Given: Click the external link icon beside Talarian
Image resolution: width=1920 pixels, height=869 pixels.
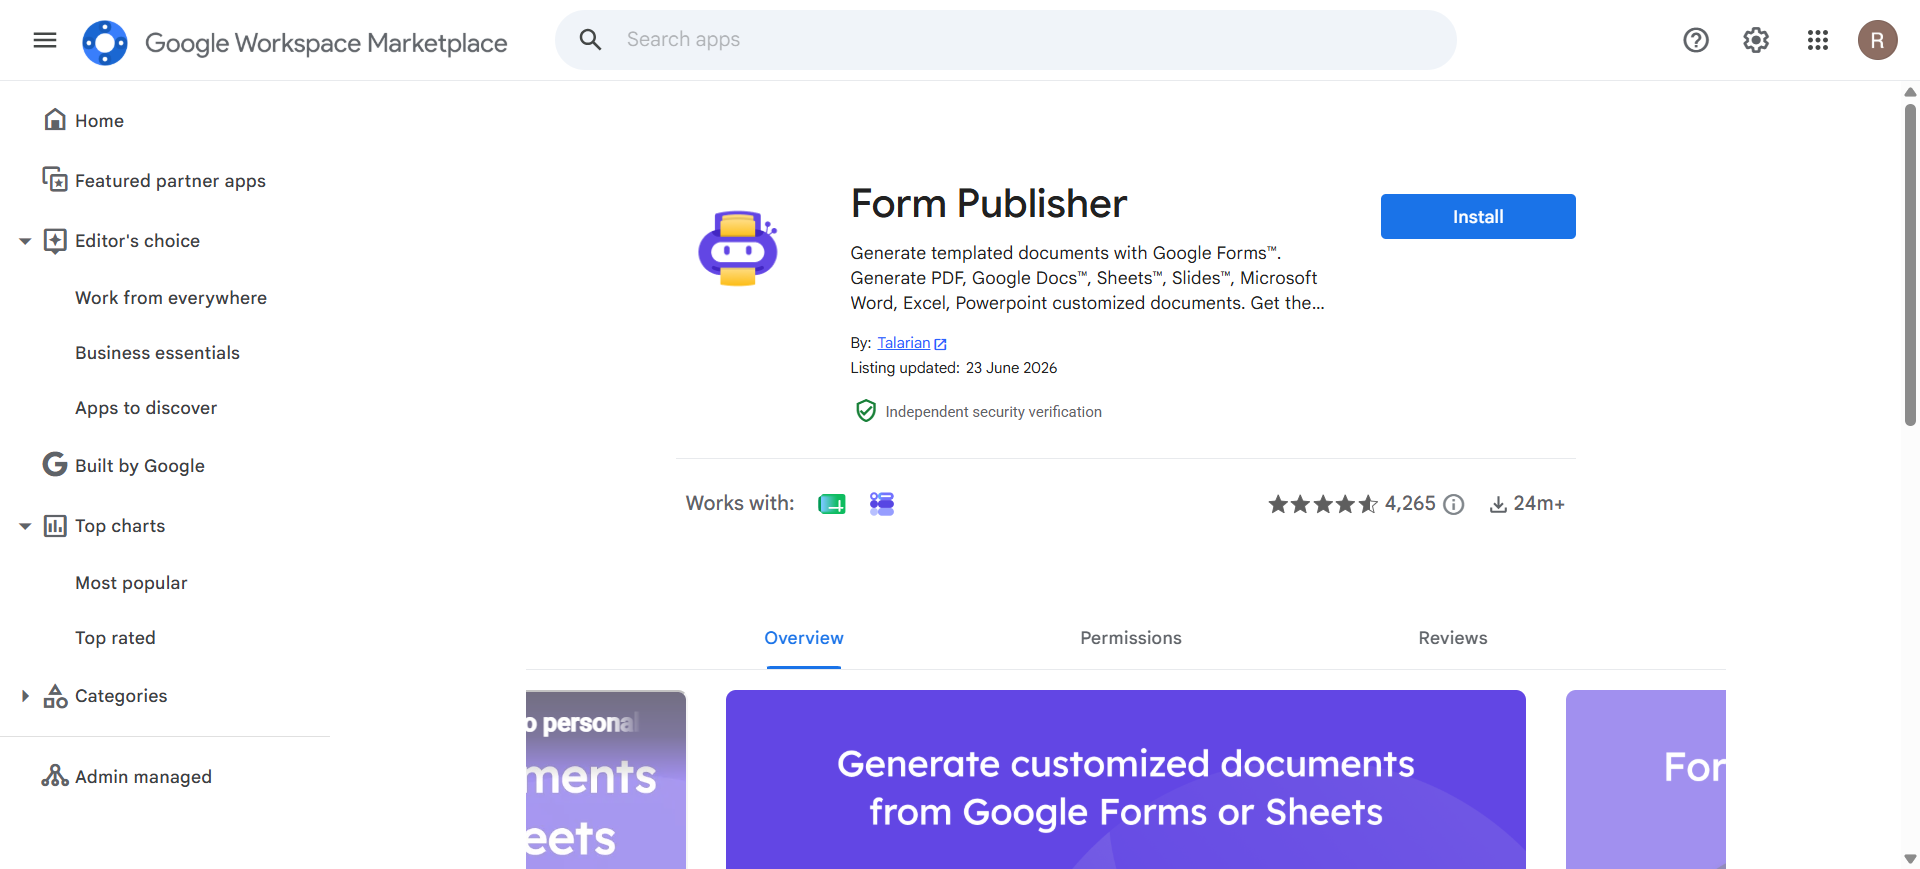Looking at the screenshot, I should (940, 344).
